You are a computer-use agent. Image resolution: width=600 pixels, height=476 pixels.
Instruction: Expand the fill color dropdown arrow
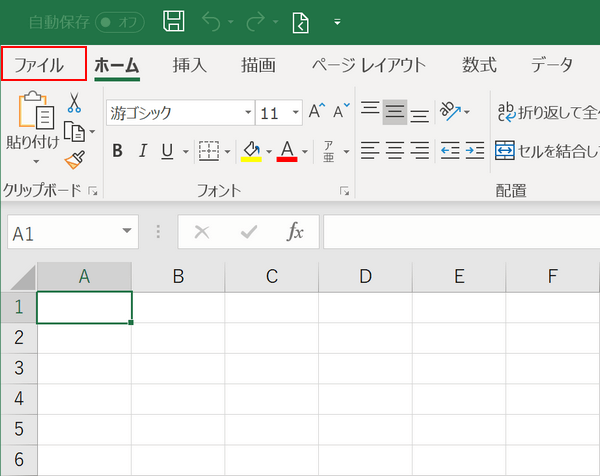pos(269,152)
